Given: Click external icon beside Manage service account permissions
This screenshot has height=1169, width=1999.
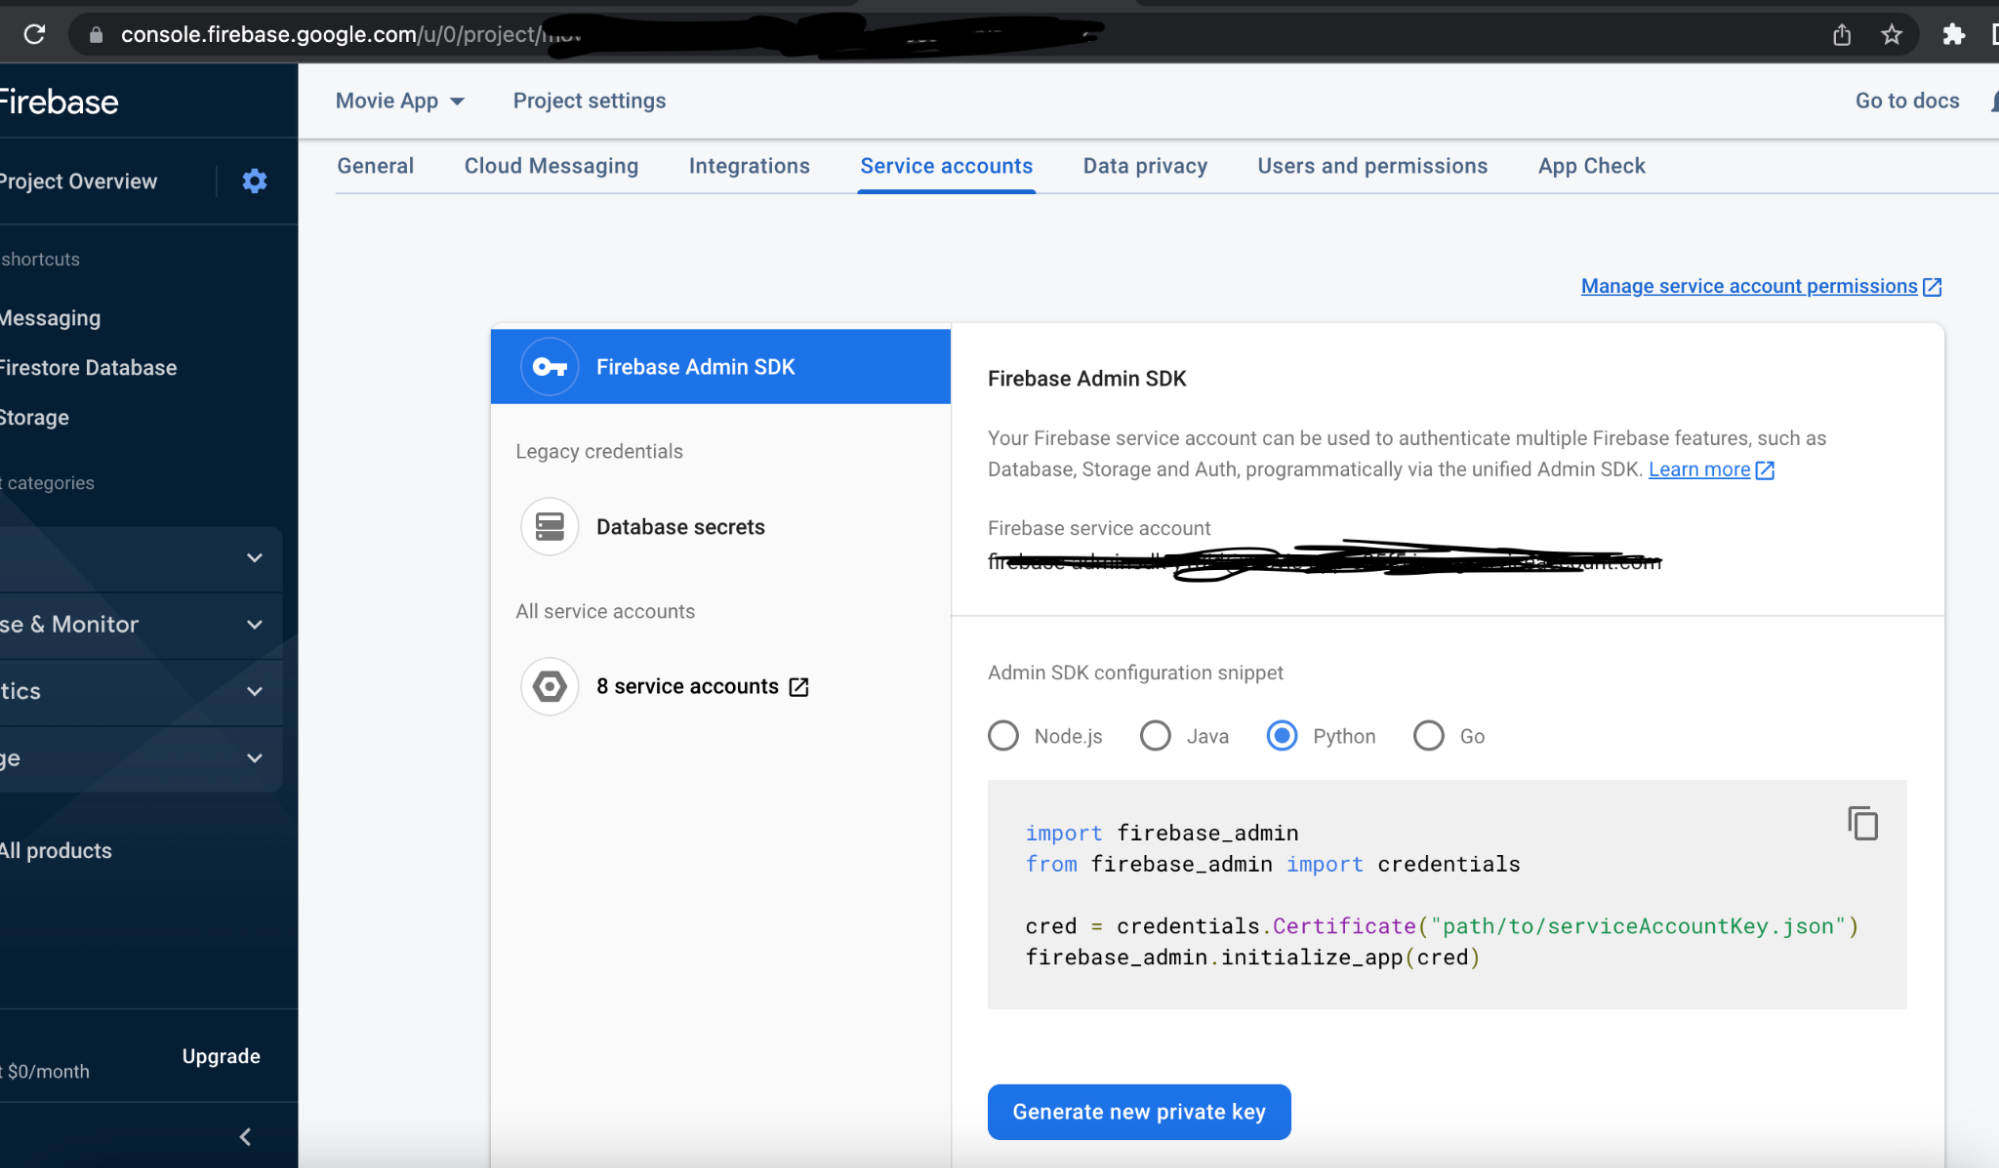Looking at the screenshot, I should (x=1932, y=287).
